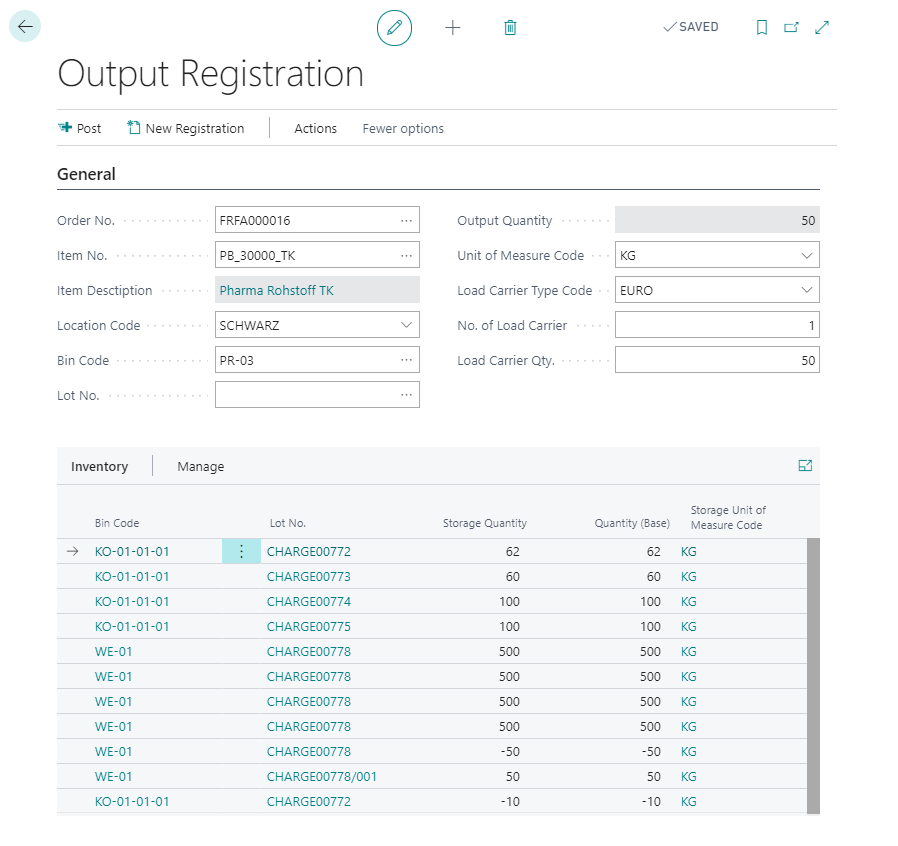Click the Item No. input field
Viewport: 898px width, 846px height.
pos(317,255)
